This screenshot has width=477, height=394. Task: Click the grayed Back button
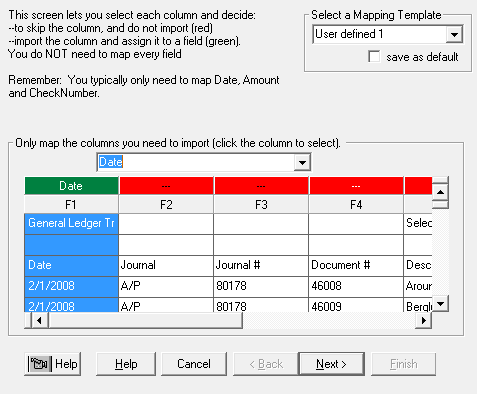pos(266,364)
